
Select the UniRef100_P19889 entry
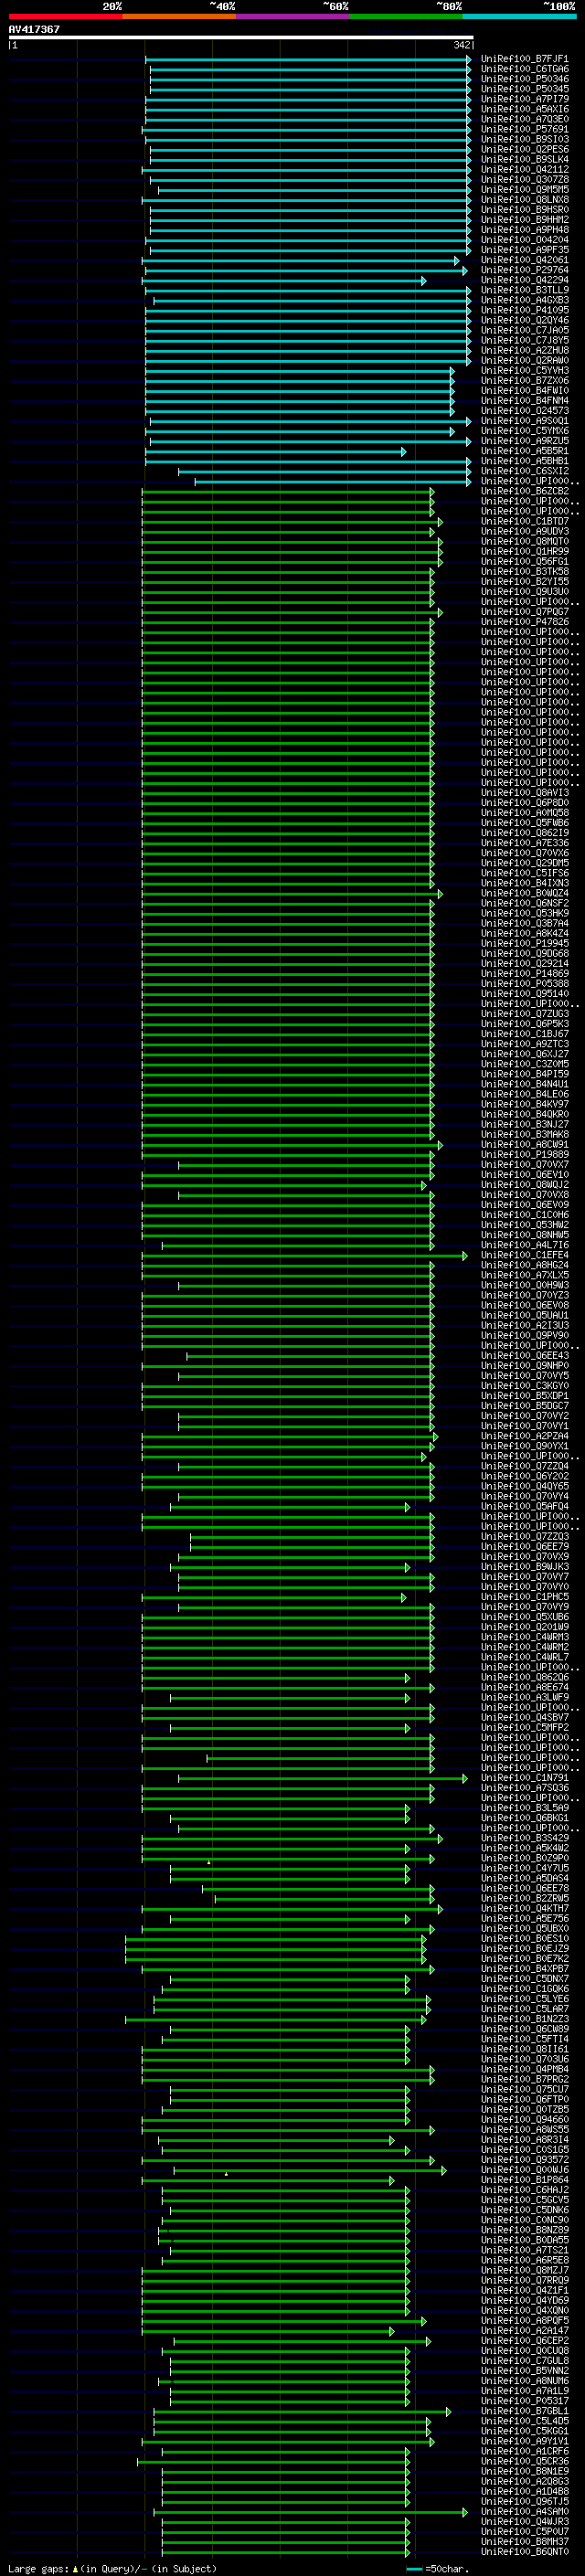click(525, 1155)
